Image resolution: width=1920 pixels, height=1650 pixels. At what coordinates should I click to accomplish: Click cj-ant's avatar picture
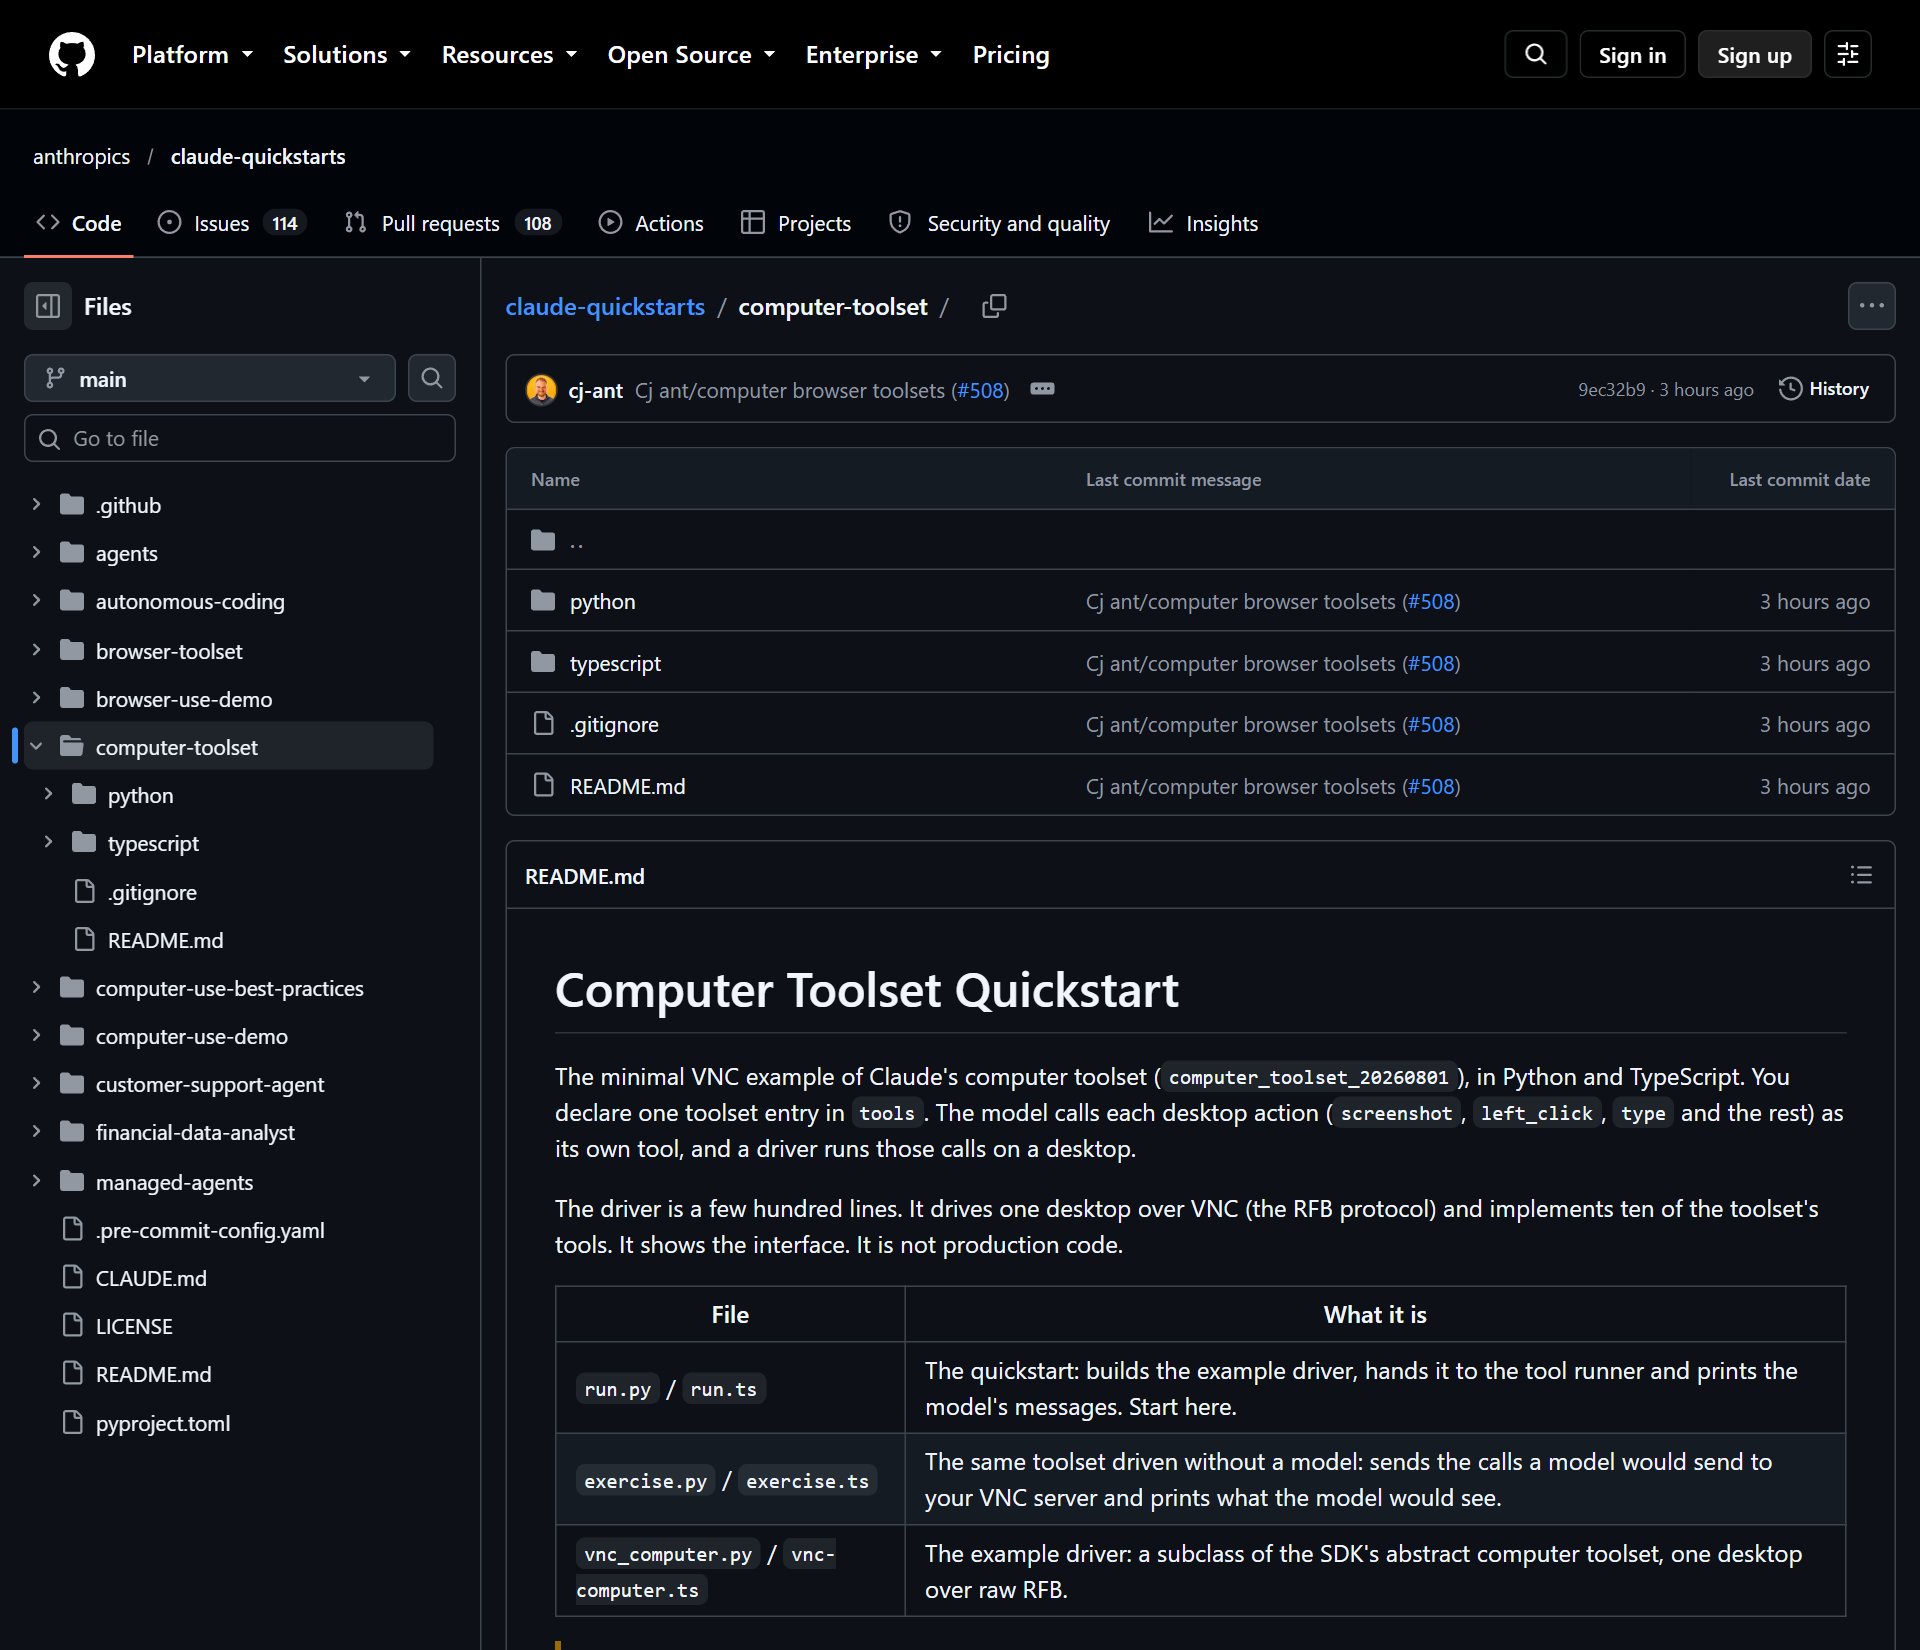[x=541, y=389]
